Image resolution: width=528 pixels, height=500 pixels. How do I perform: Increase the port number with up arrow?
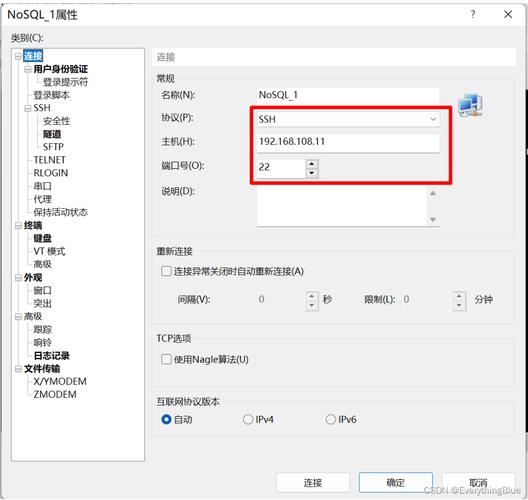click(x=312, y=164)
